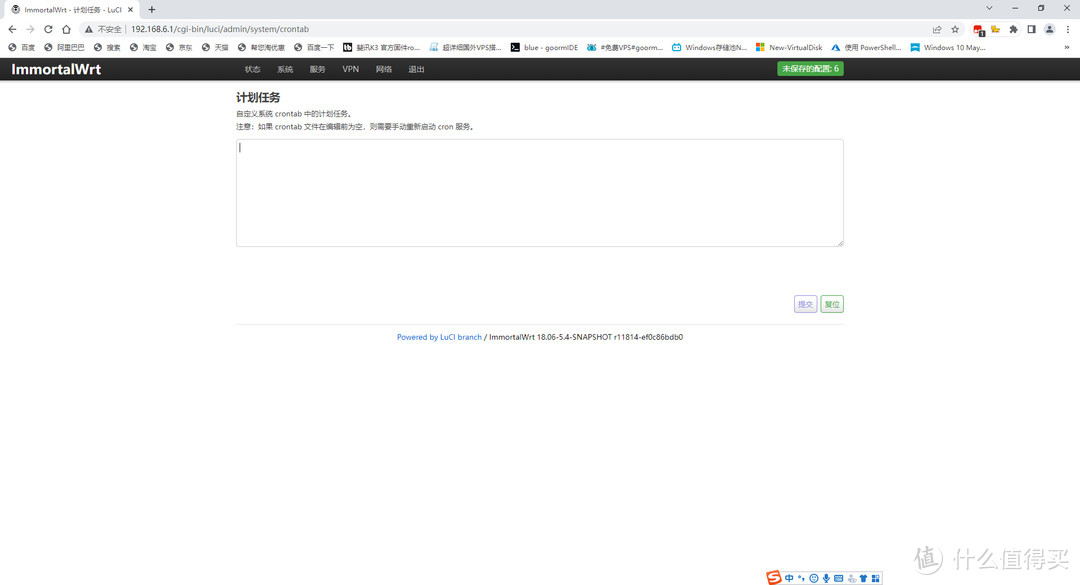Open the 服务 menu in navigation bar
This screenshot has width=1080, height=585.
click(x=317, y=69)
